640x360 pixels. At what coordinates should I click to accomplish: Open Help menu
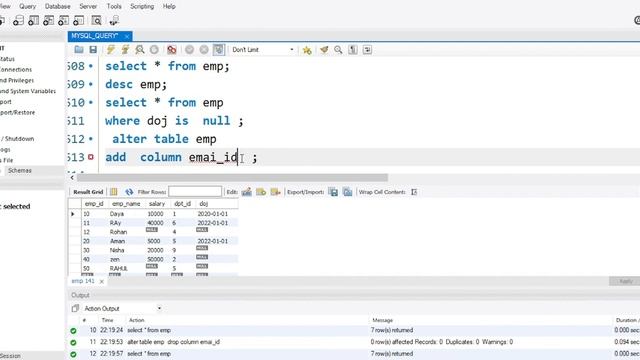tap(169, 7)
